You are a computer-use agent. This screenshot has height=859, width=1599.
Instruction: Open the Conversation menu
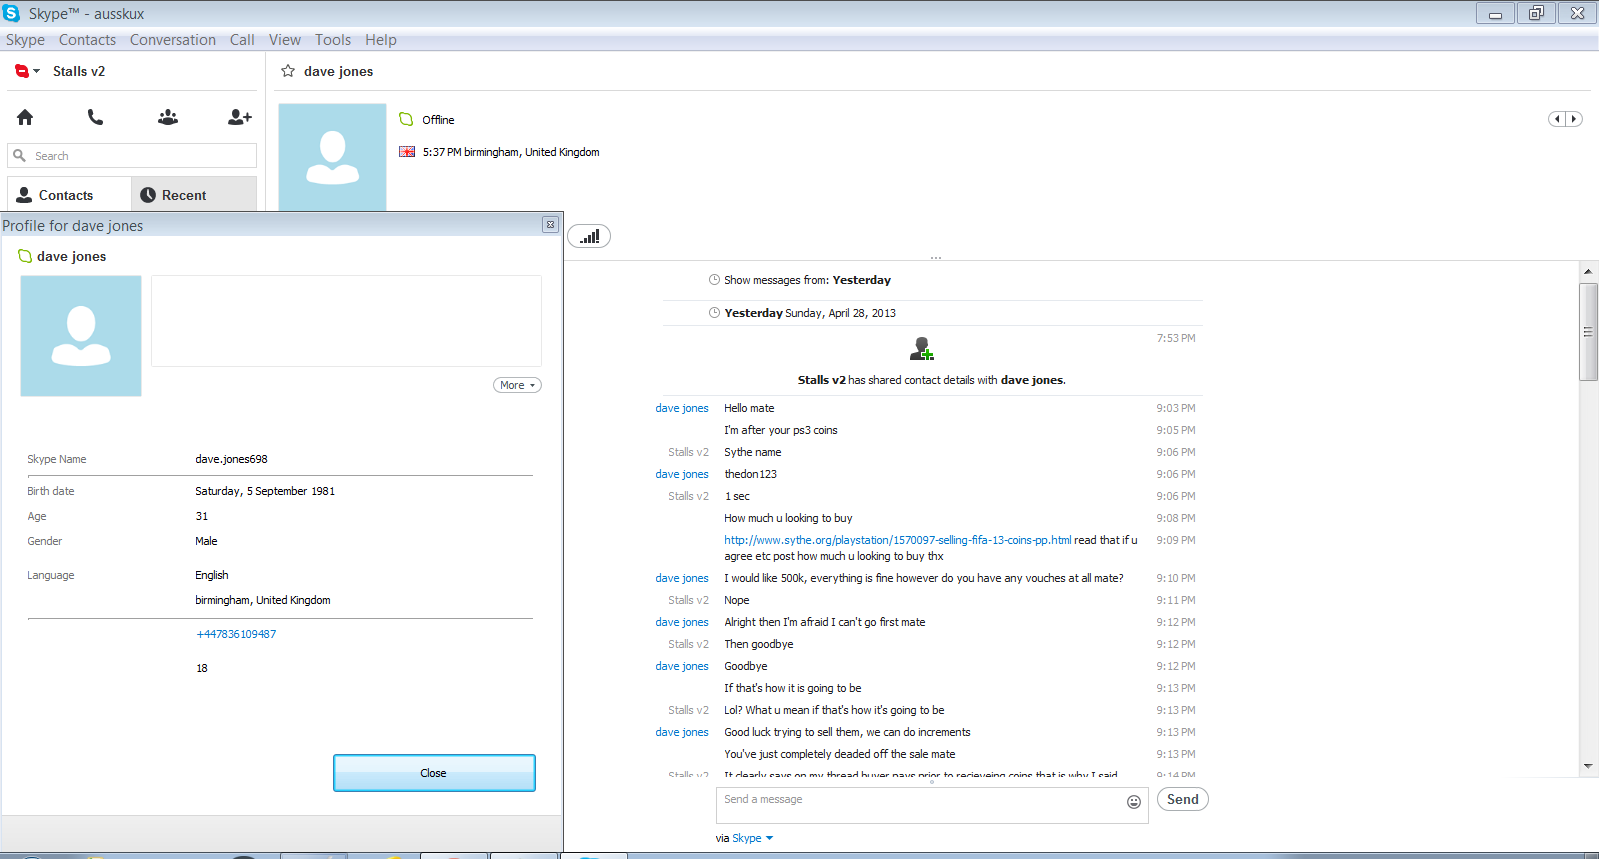pyautogui.click(x=173, y=40)
